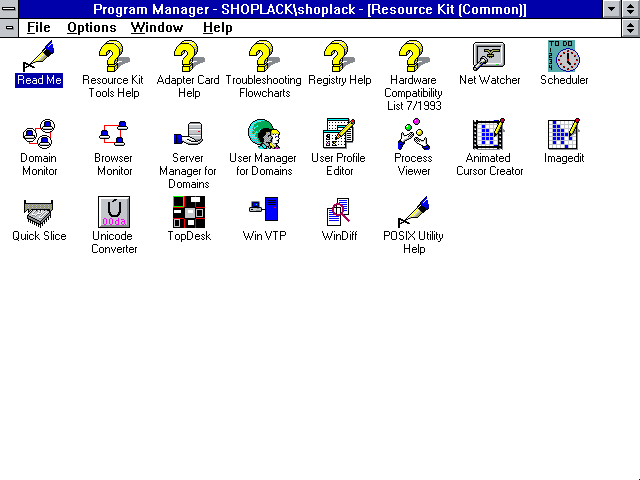Open the File menu
The width and height of the screenshot is (640, 480).
pyautogui.click(x=39, y=27)
